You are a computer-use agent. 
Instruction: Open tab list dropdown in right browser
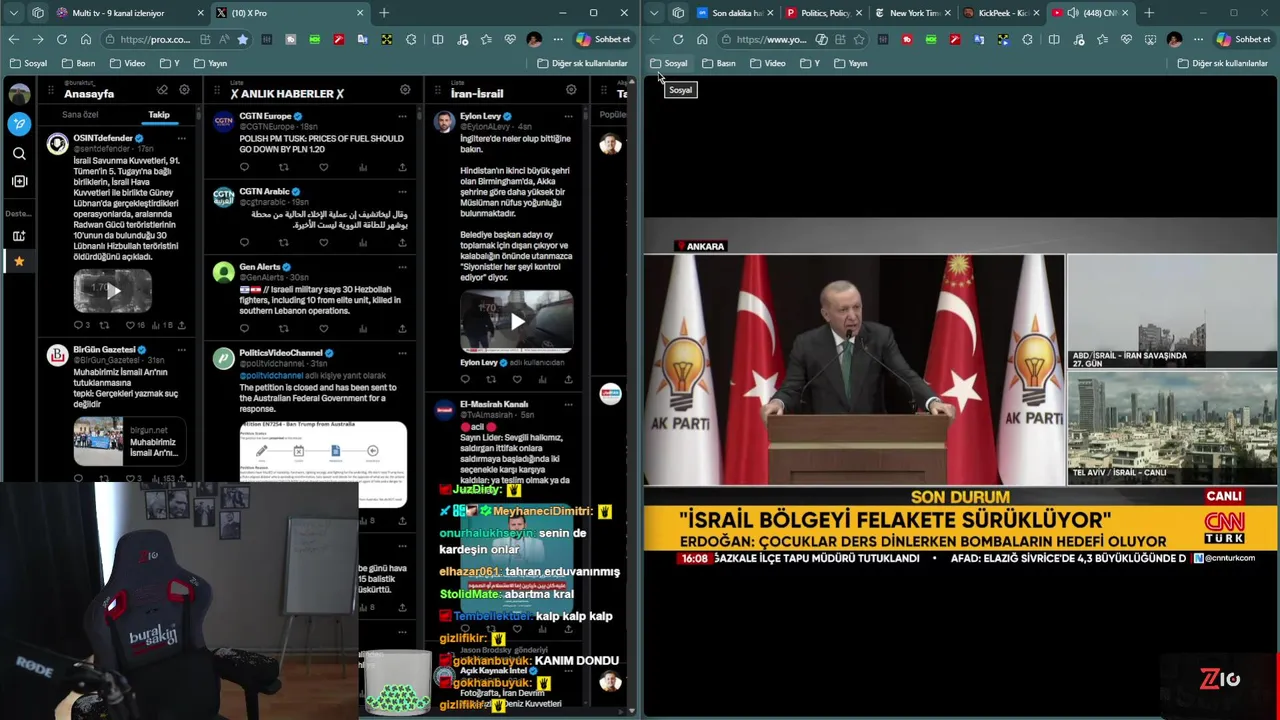[654, 13]
